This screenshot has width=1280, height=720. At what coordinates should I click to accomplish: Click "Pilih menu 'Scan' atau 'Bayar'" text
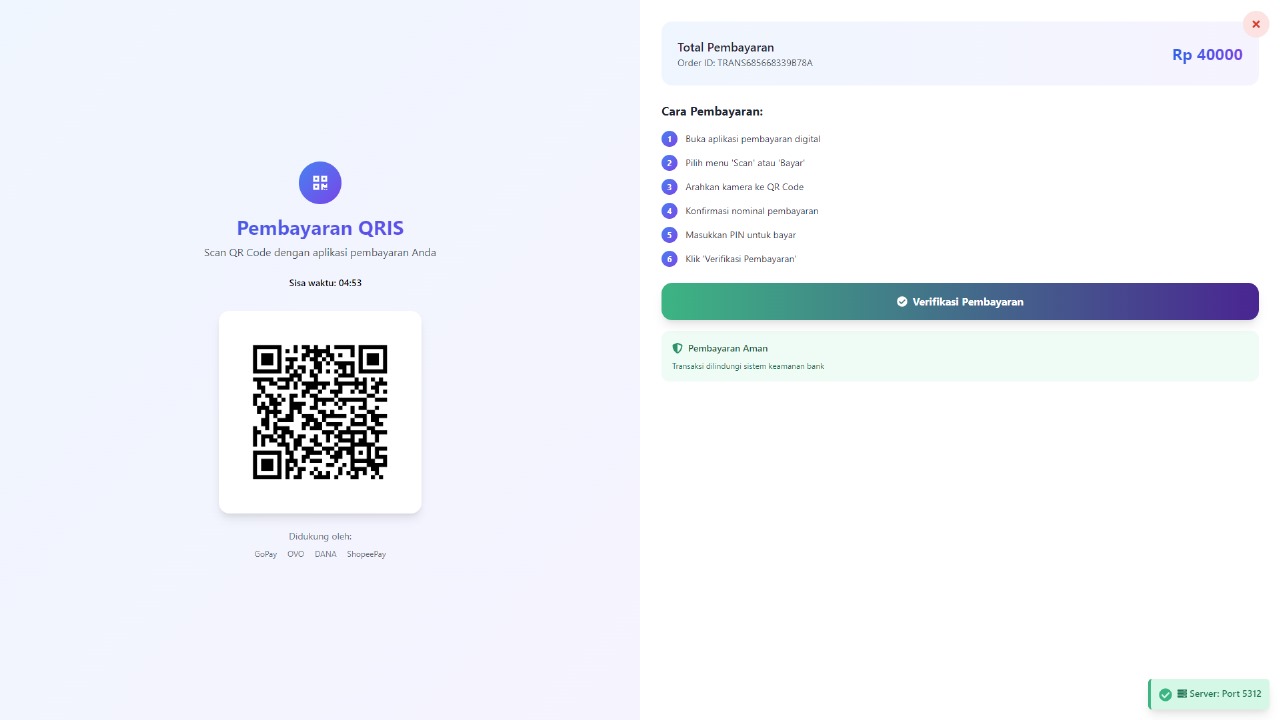click(x=745, y=163)
